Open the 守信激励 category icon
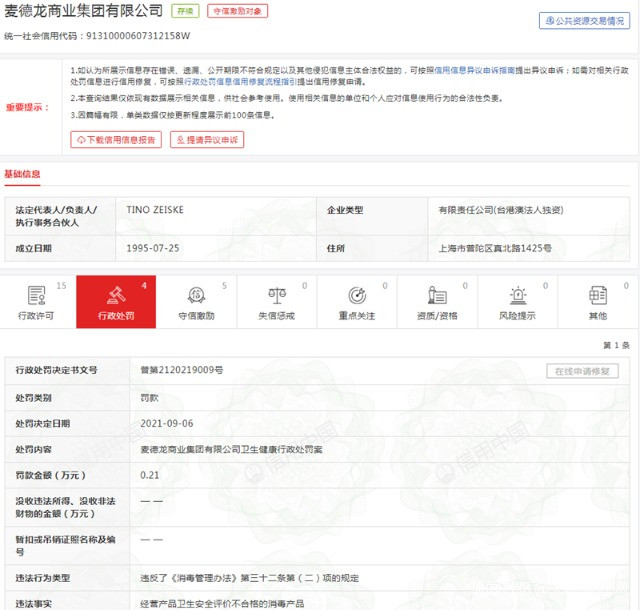Image resolution: width=640 pixels, height=610 pixels. click(x=196, y=296)
